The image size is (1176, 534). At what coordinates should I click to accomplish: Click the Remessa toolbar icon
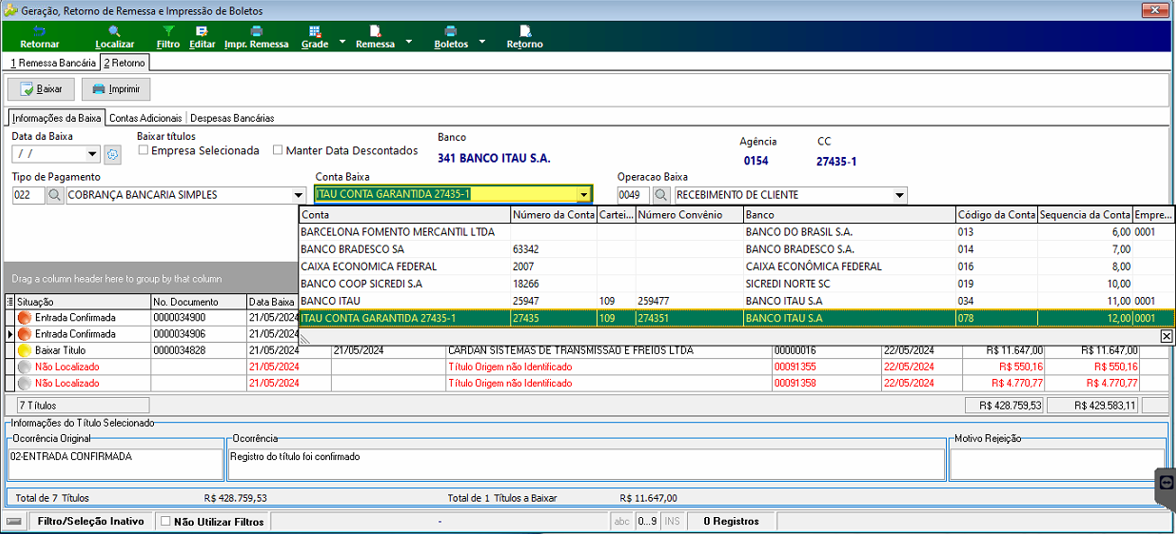(x=376, y=32)
